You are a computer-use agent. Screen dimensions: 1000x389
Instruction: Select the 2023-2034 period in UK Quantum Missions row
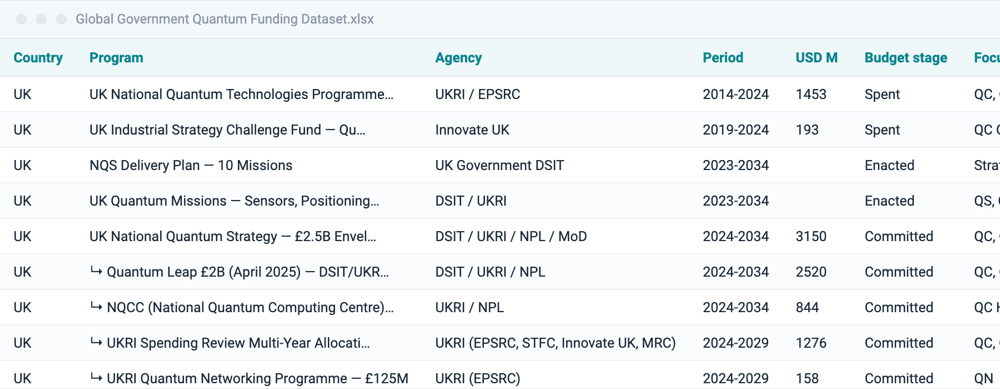click(x=736, y=202)
